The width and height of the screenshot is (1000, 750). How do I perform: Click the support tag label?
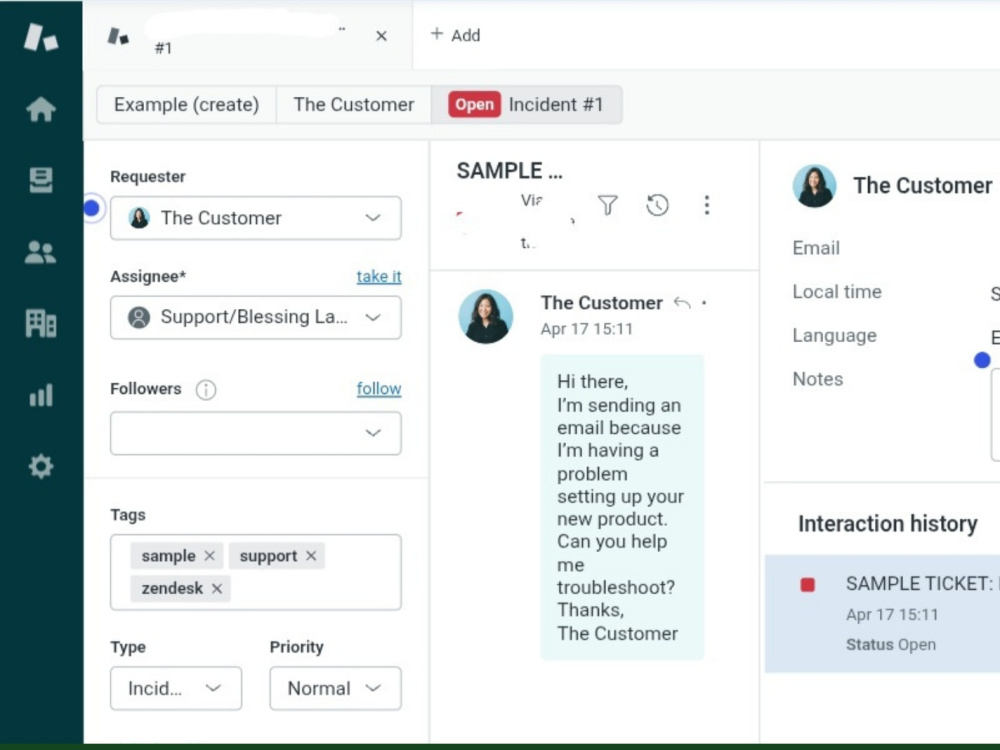[x=268, y=556]
